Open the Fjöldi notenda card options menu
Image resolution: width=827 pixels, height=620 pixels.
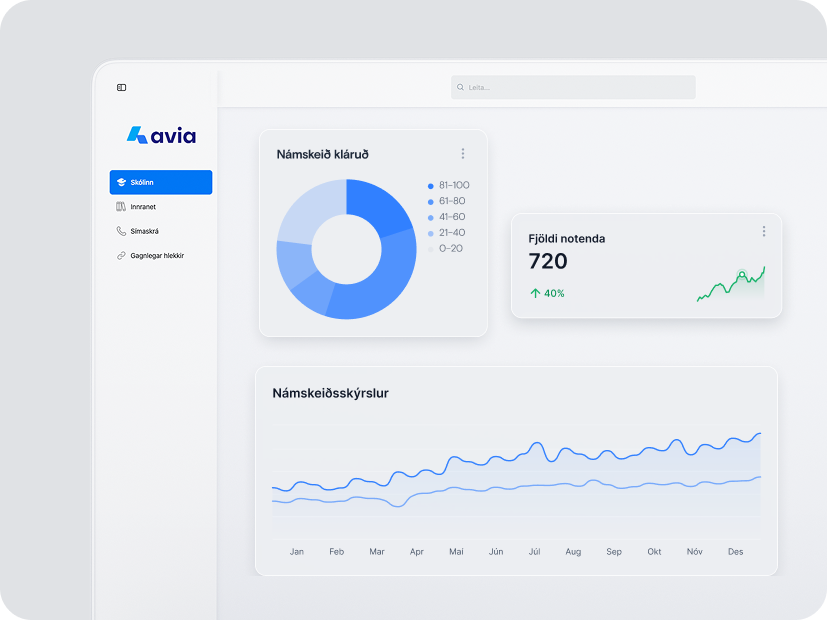click(x=764, y=231)
